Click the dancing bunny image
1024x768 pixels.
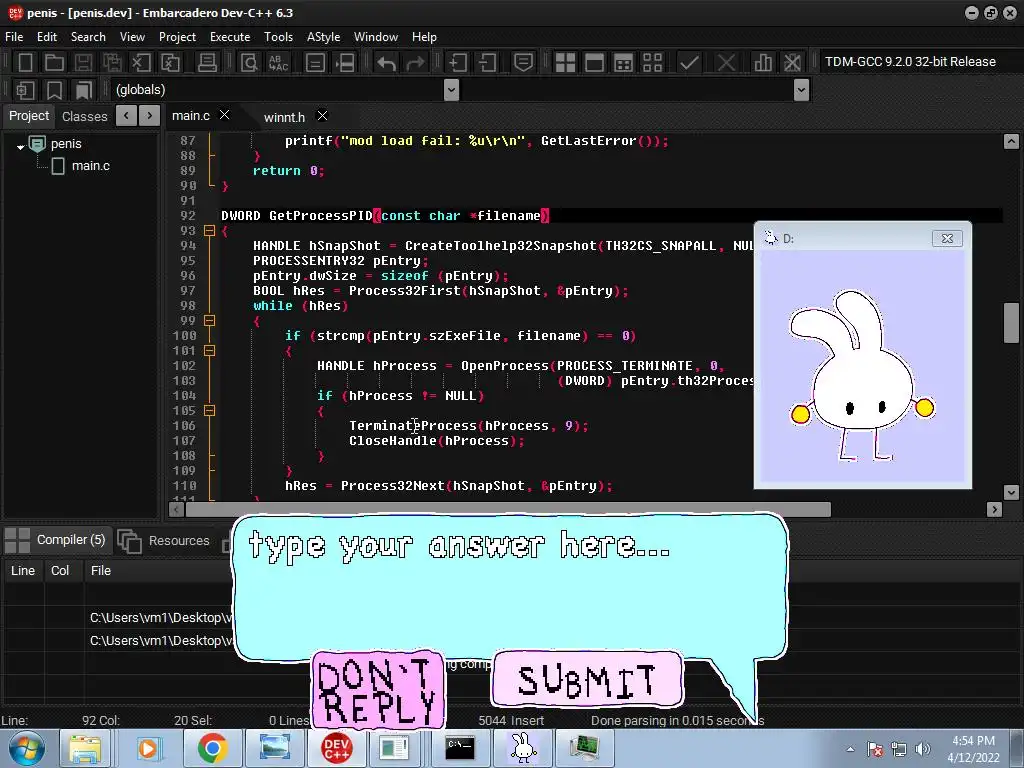[x=862, y=376]
